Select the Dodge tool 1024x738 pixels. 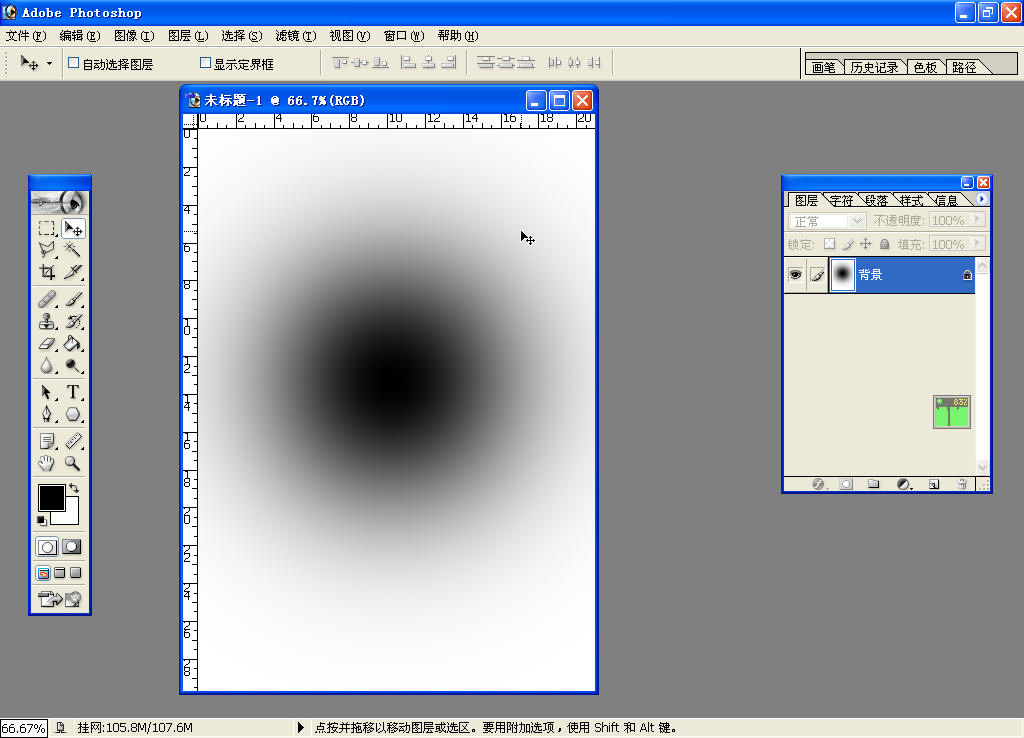73,366
